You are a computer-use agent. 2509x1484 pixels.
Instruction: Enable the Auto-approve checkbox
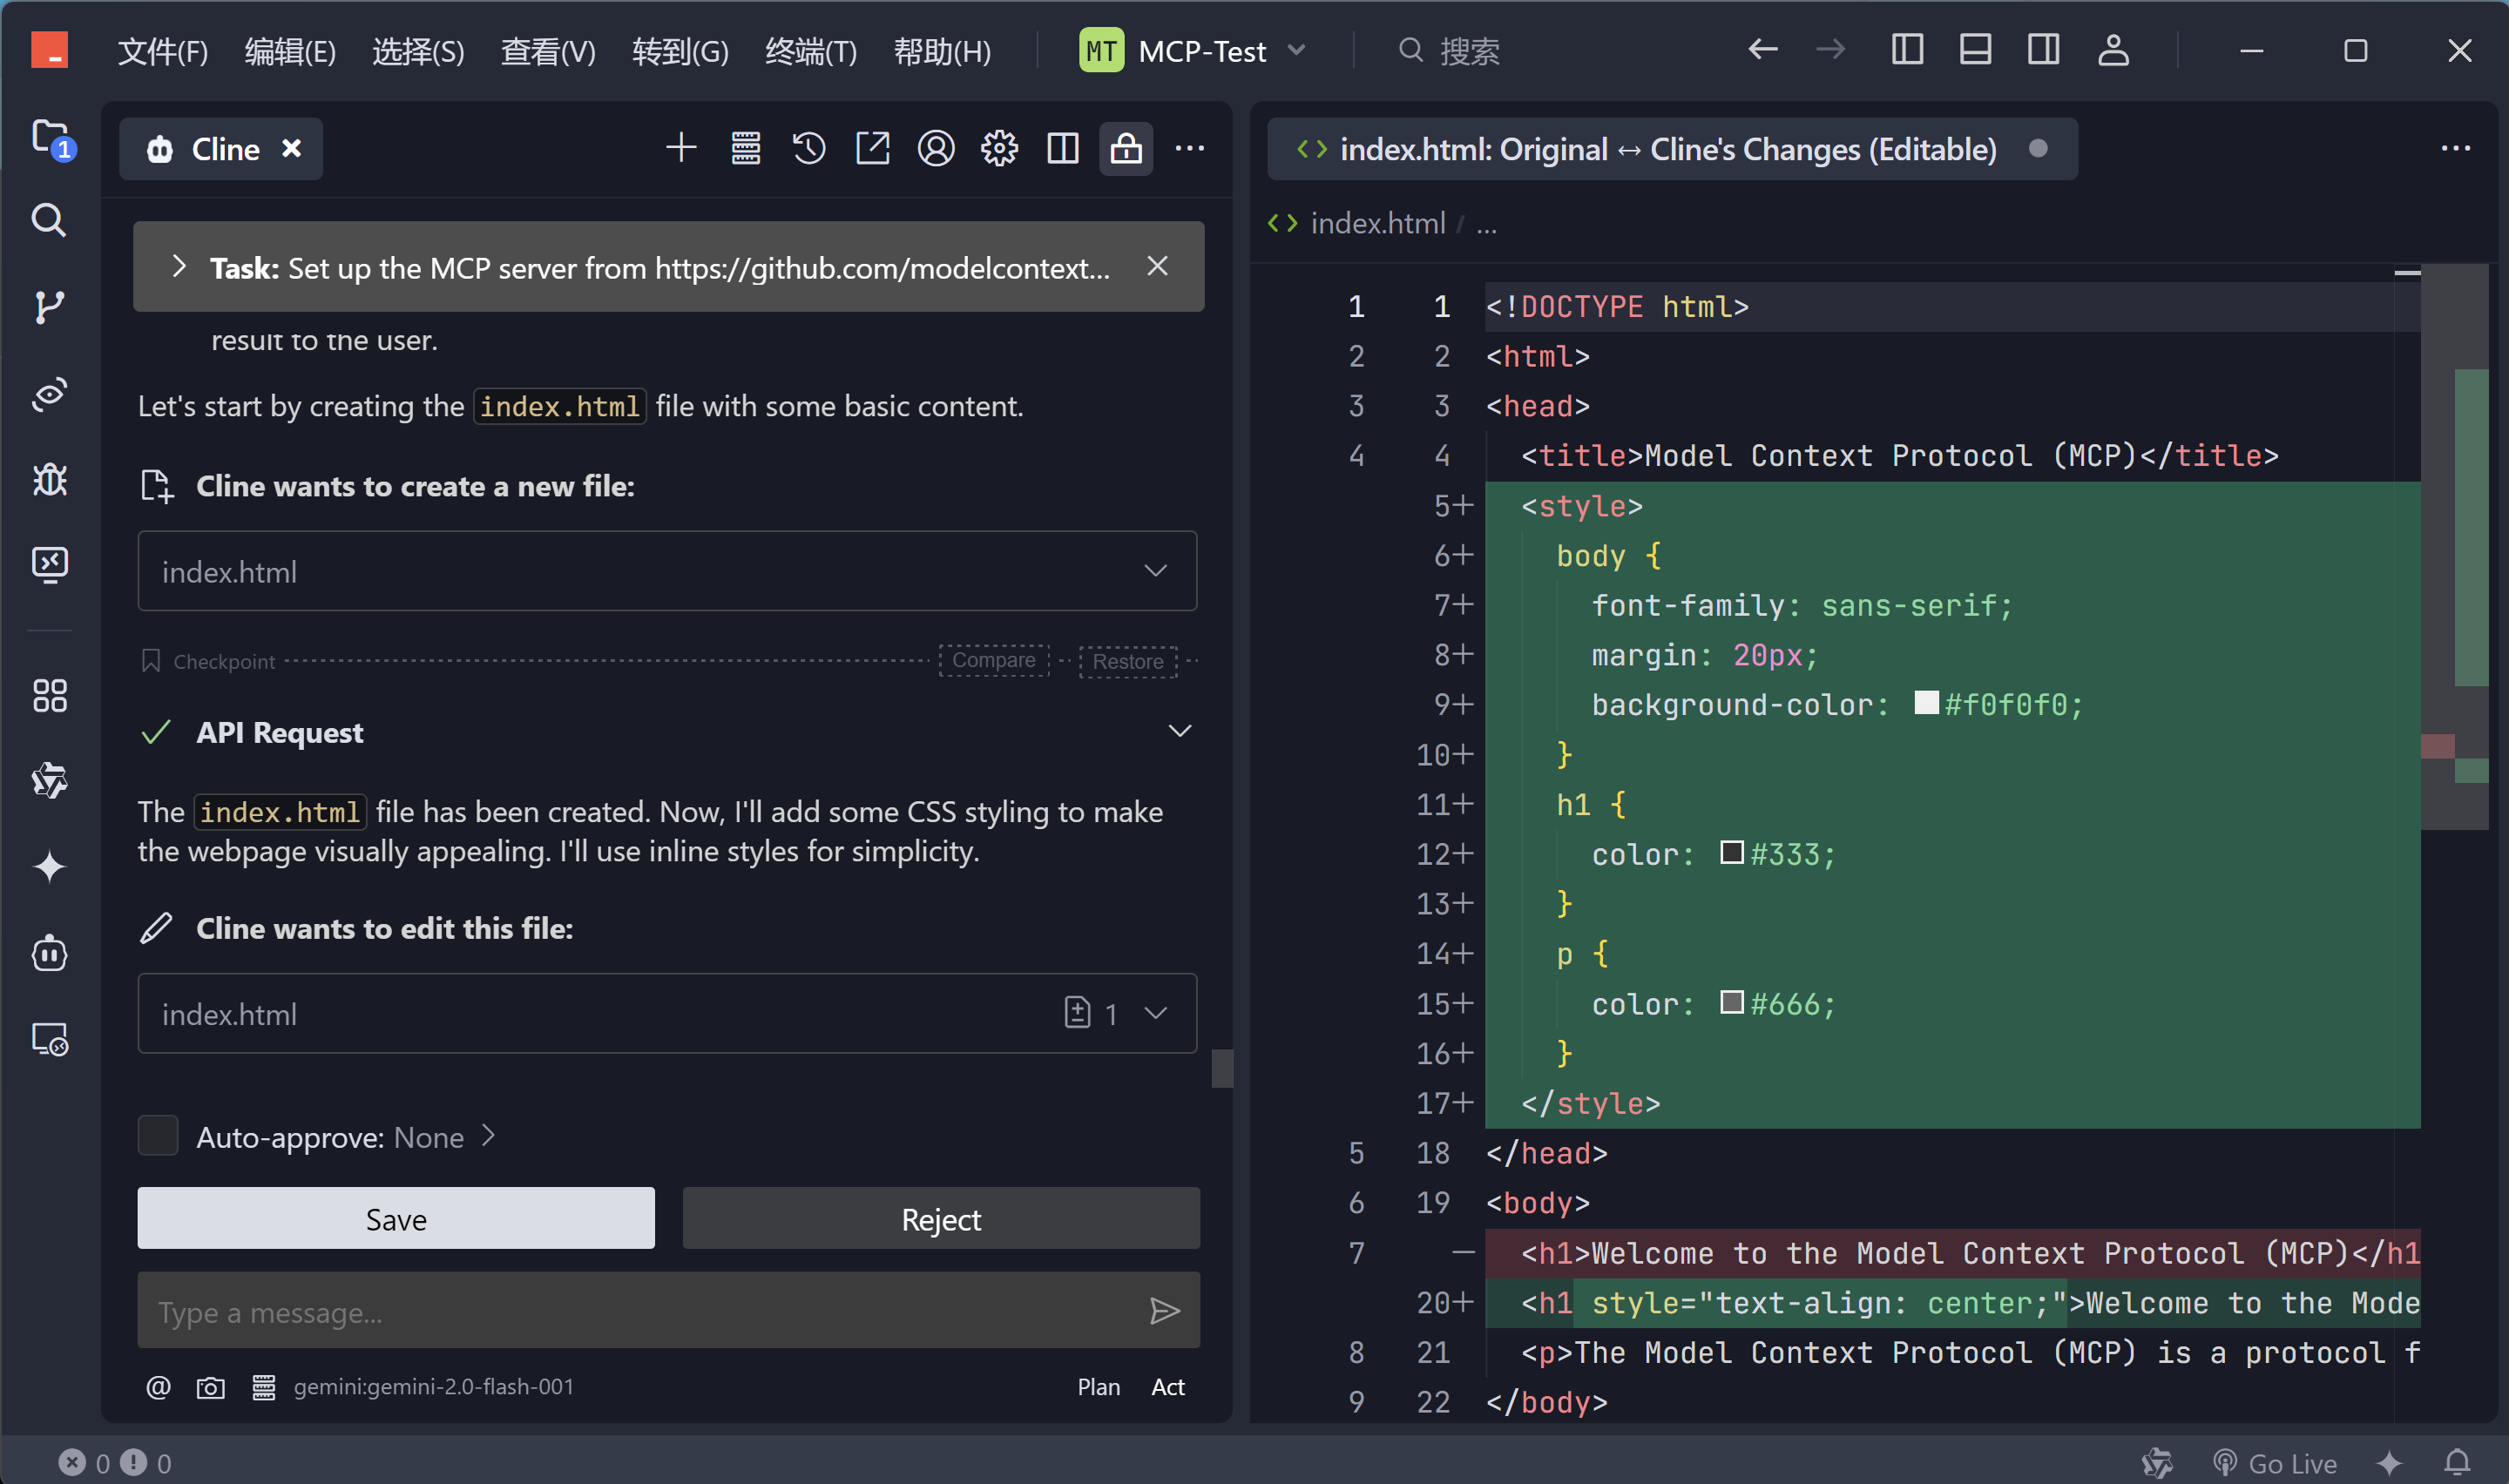pyautogui.click(x=158, y=1136)
